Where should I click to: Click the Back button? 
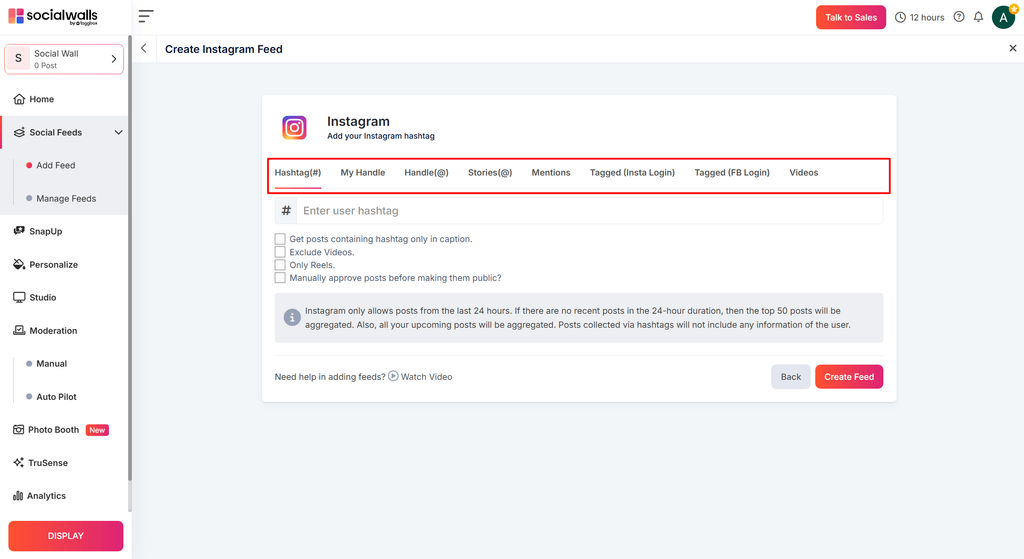click(791, 377)
